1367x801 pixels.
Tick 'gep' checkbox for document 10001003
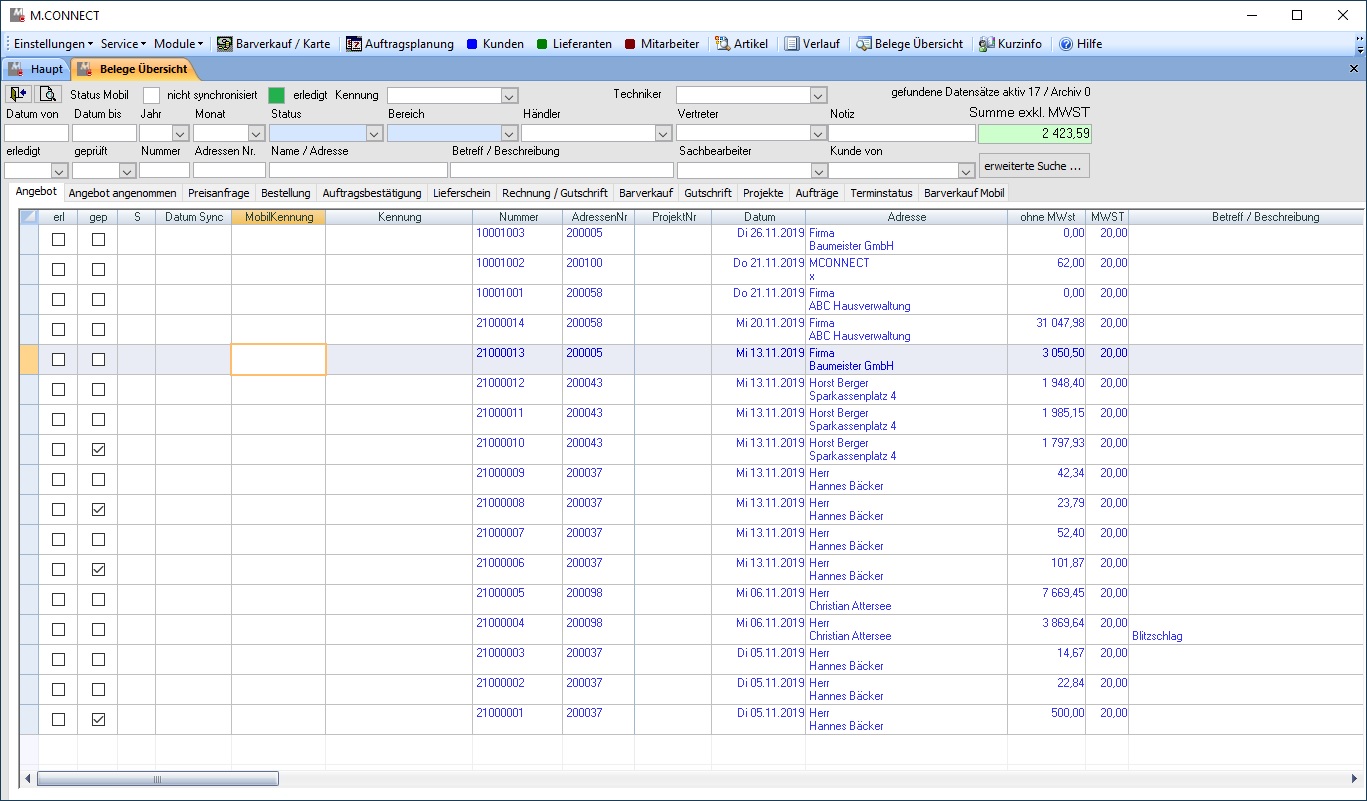pyautogui.click(x=98, y=239)
